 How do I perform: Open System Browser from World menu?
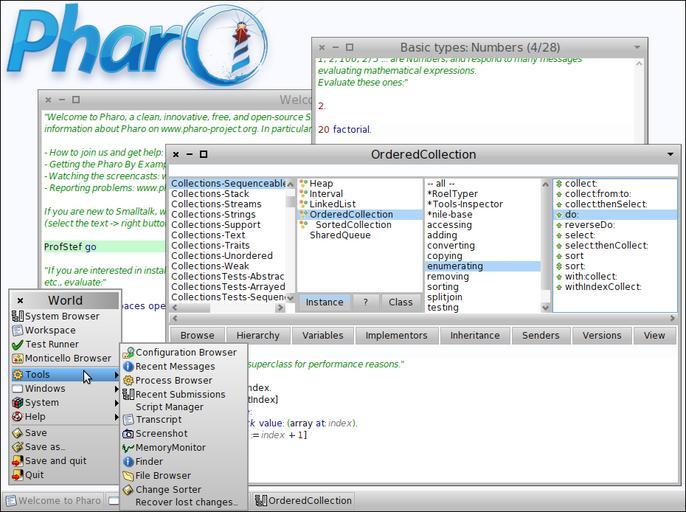61,316
